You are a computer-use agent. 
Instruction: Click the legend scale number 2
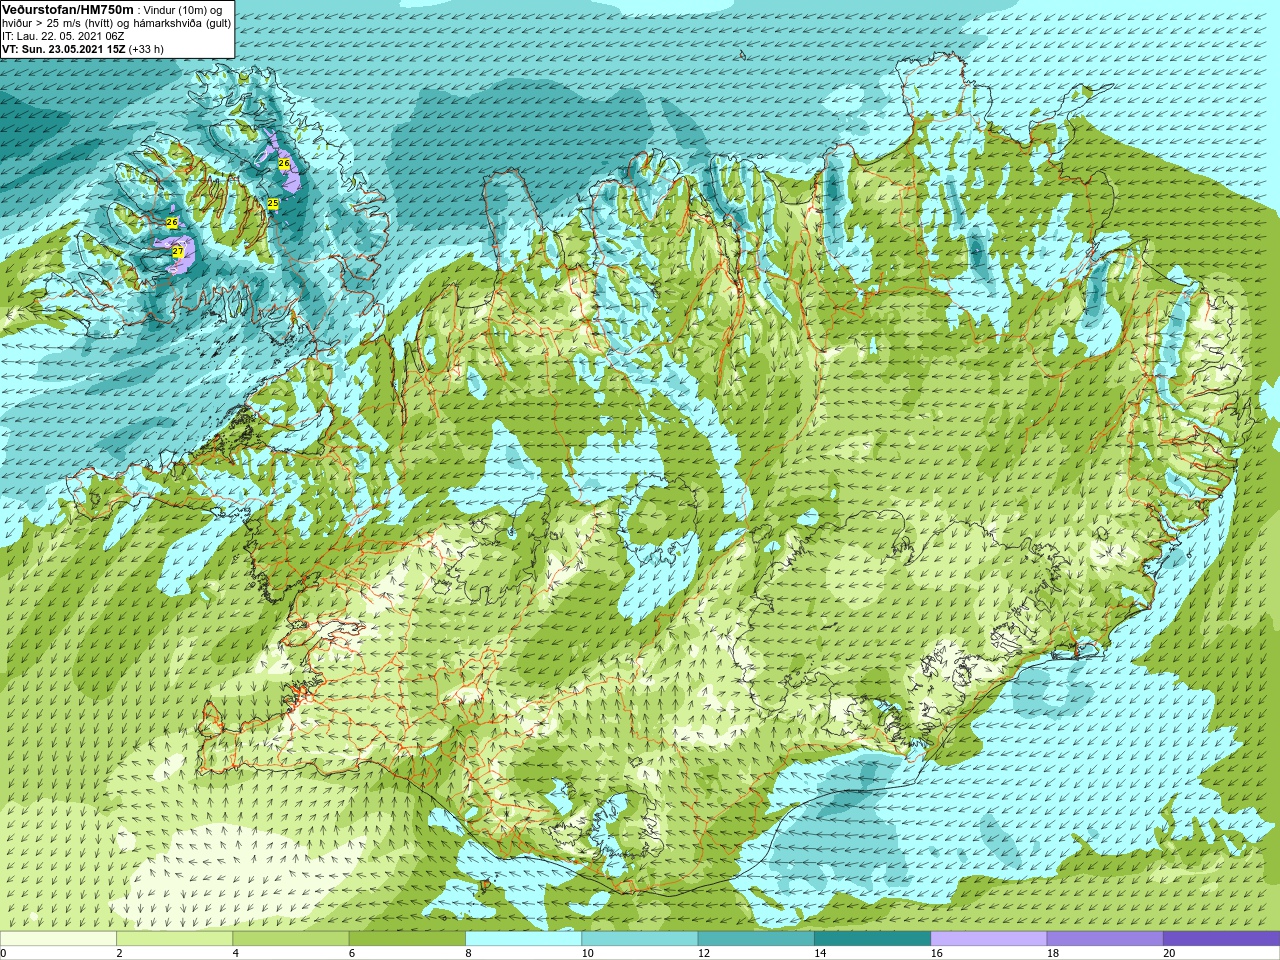(x=119, y=953)
